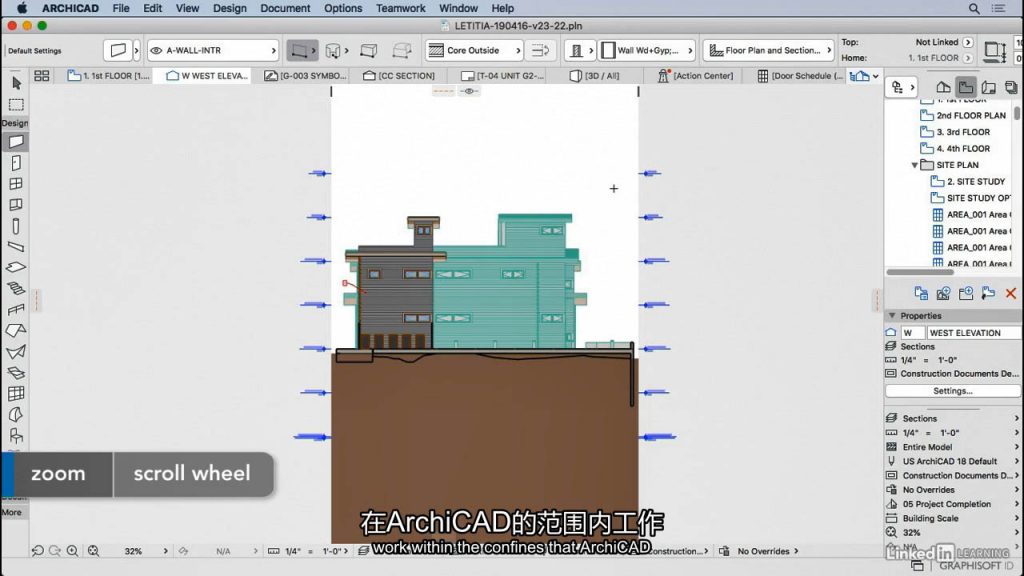
Task: Switch to the Action Center tab
Action: [x=696, y=76]
